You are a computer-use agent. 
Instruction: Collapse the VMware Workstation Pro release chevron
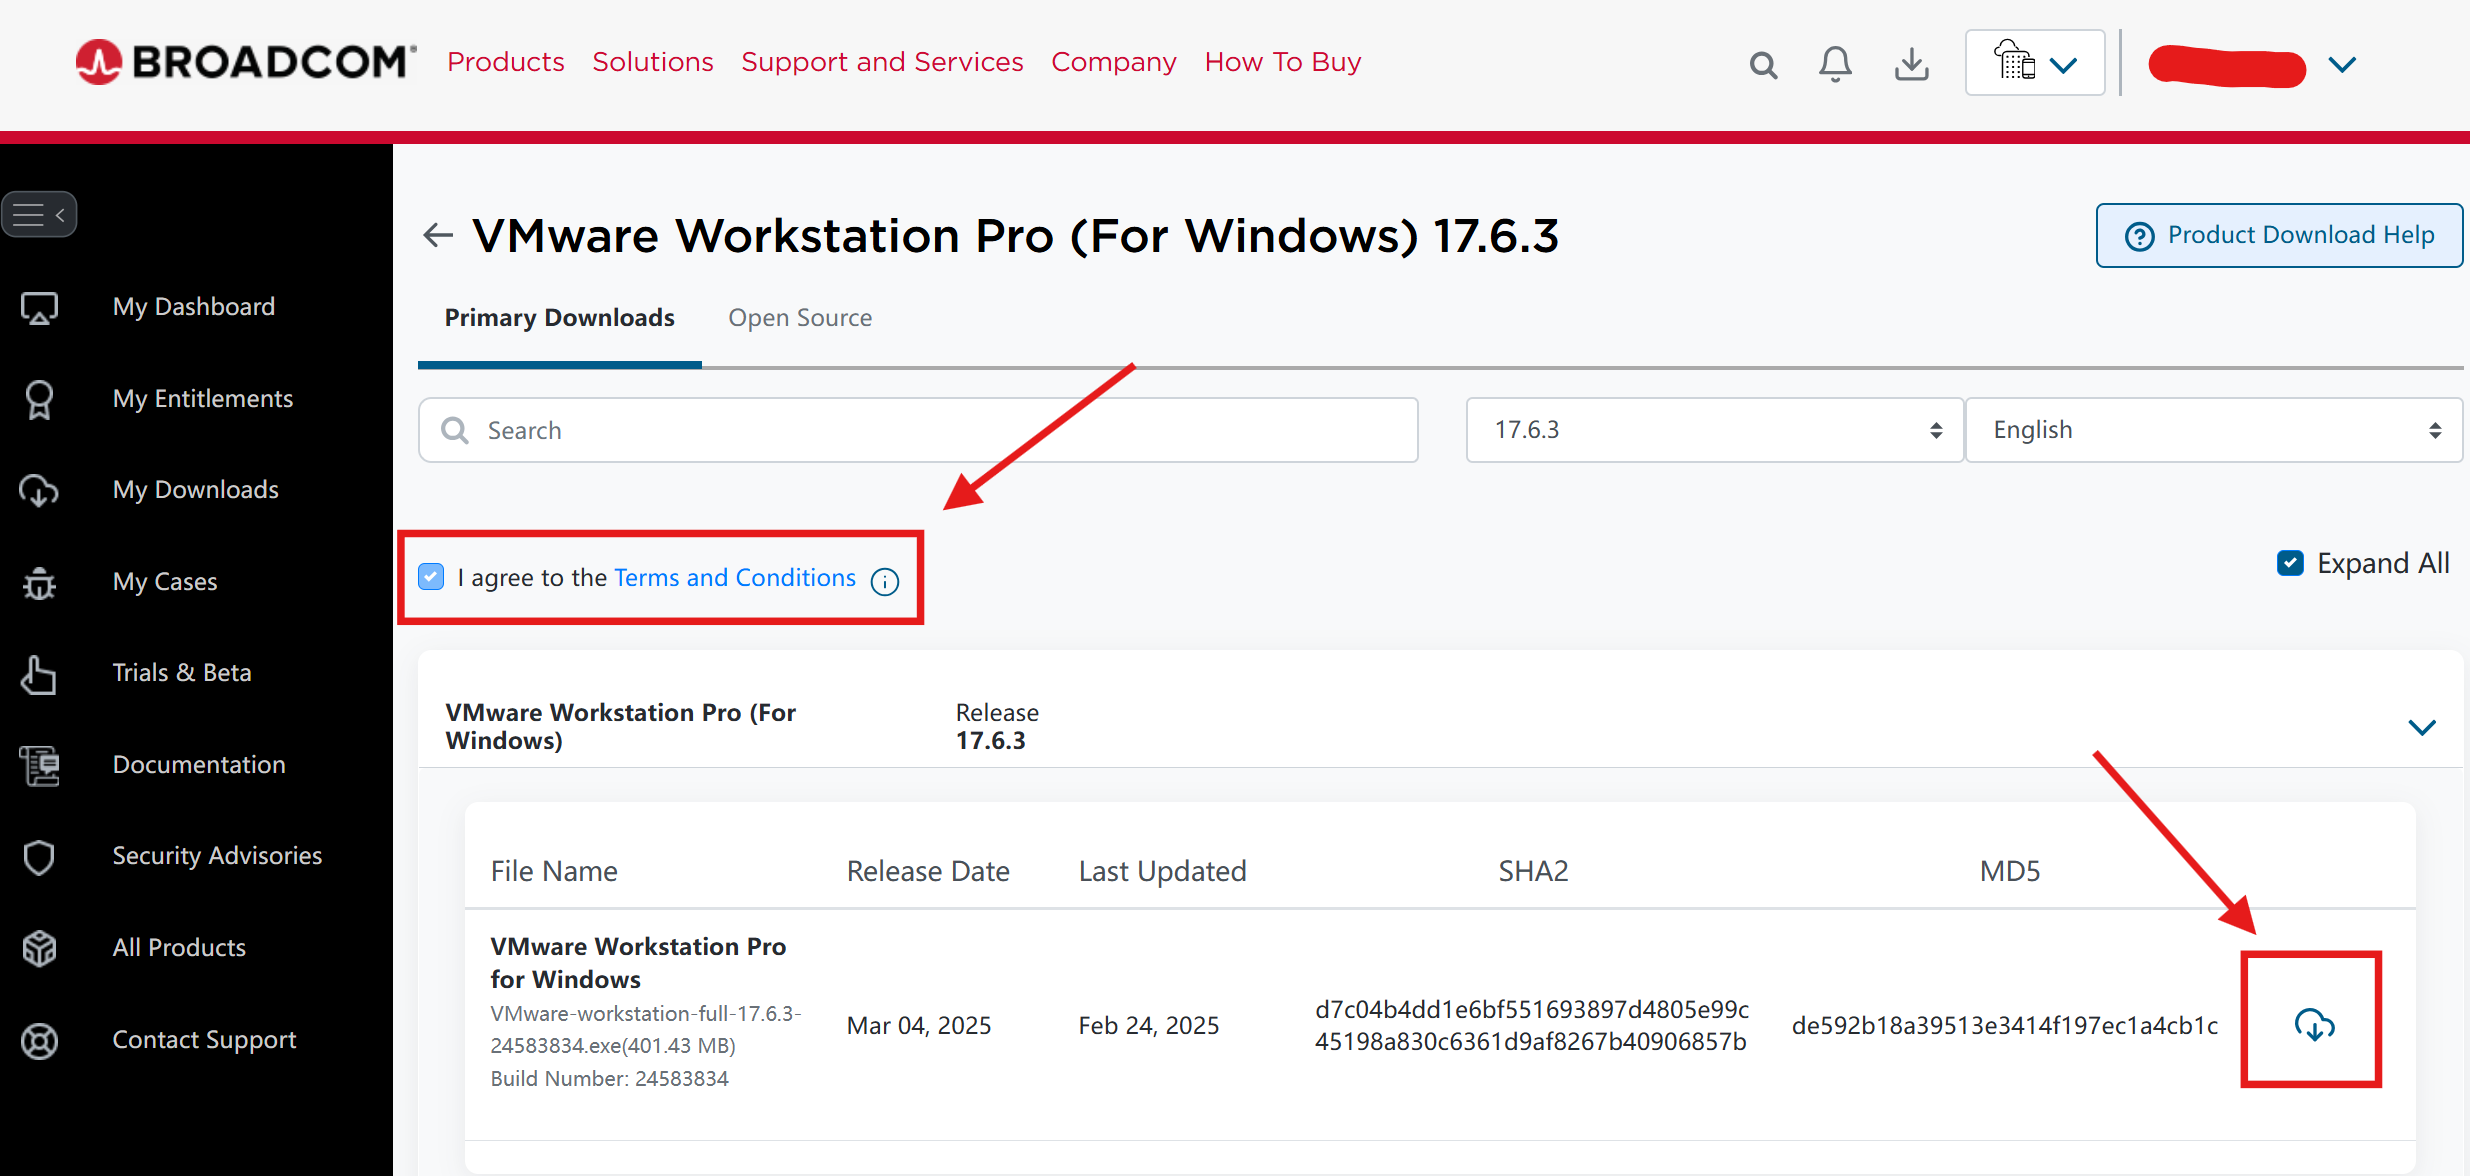point(2421,727)
